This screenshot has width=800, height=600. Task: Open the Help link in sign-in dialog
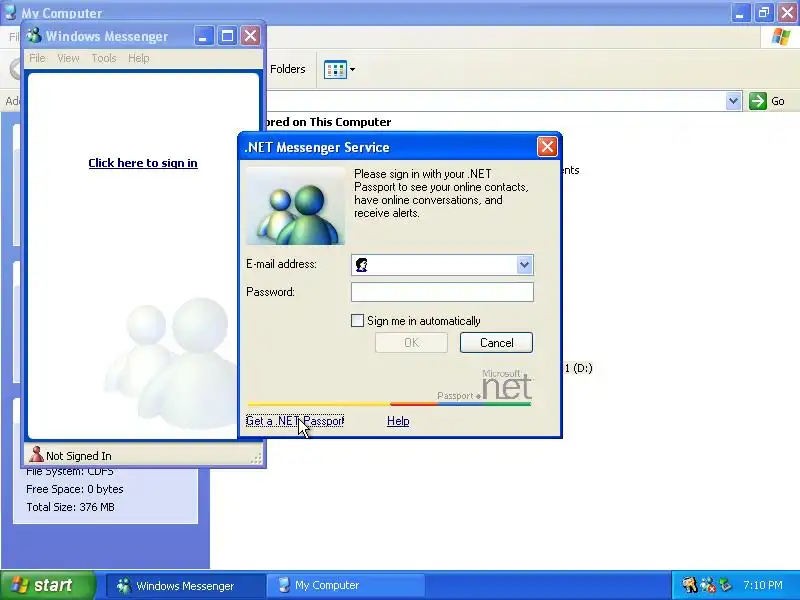398,421
